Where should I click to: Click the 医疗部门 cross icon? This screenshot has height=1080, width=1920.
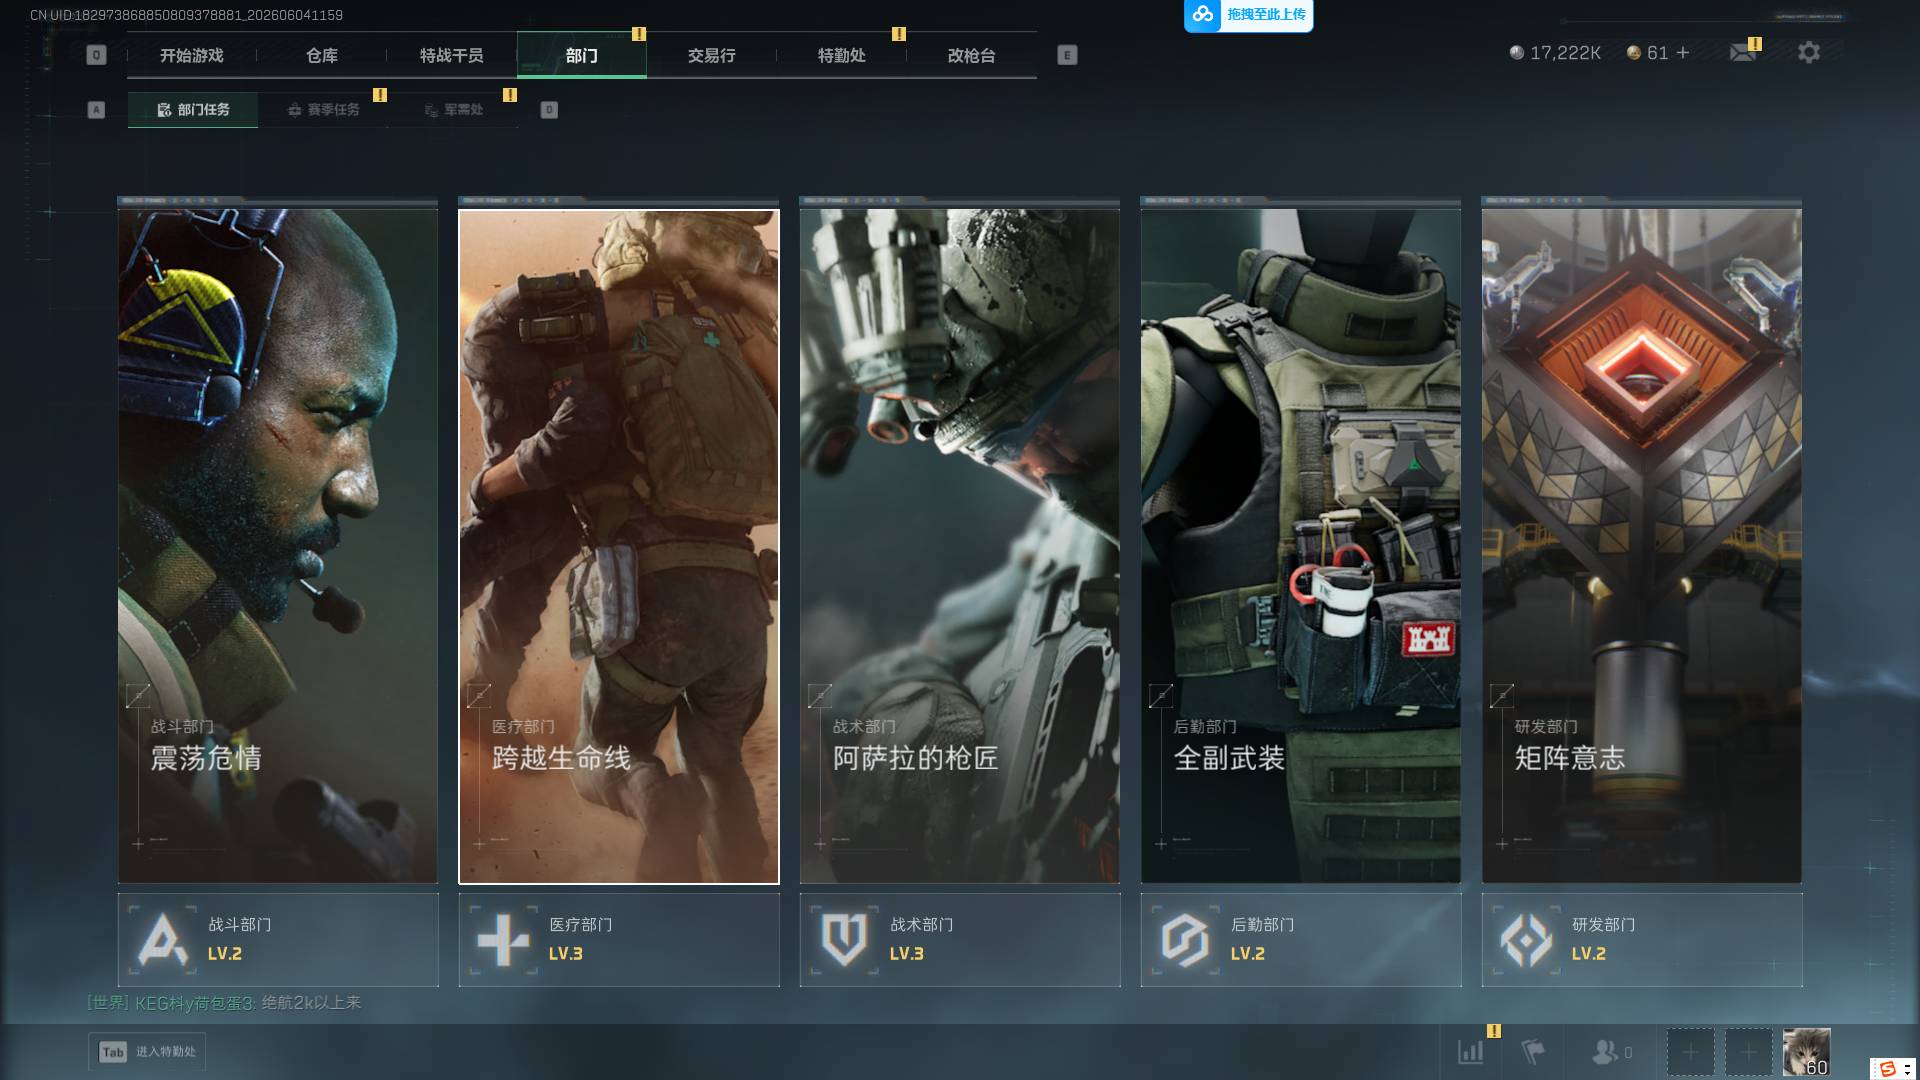pyautogui.click(x=503, y=940)
